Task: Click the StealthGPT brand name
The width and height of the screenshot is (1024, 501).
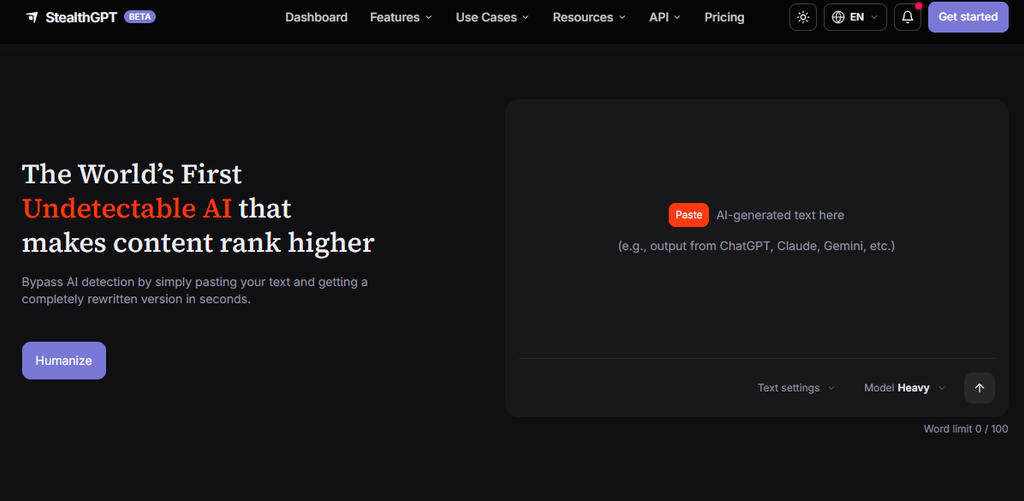Action: [x=81, y=17]
